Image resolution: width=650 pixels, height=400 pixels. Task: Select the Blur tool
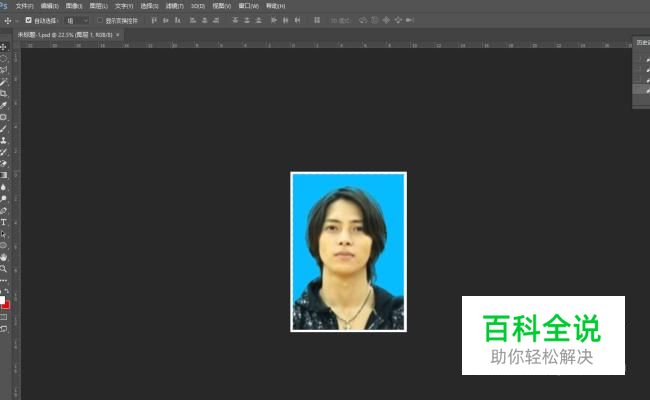3,187
